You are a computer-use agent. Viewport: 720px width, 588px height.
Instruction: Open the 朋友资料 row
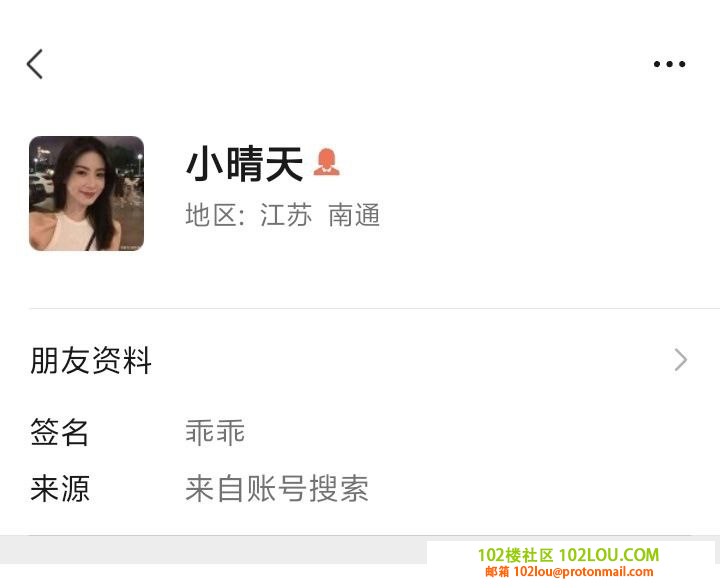point(360,360)
